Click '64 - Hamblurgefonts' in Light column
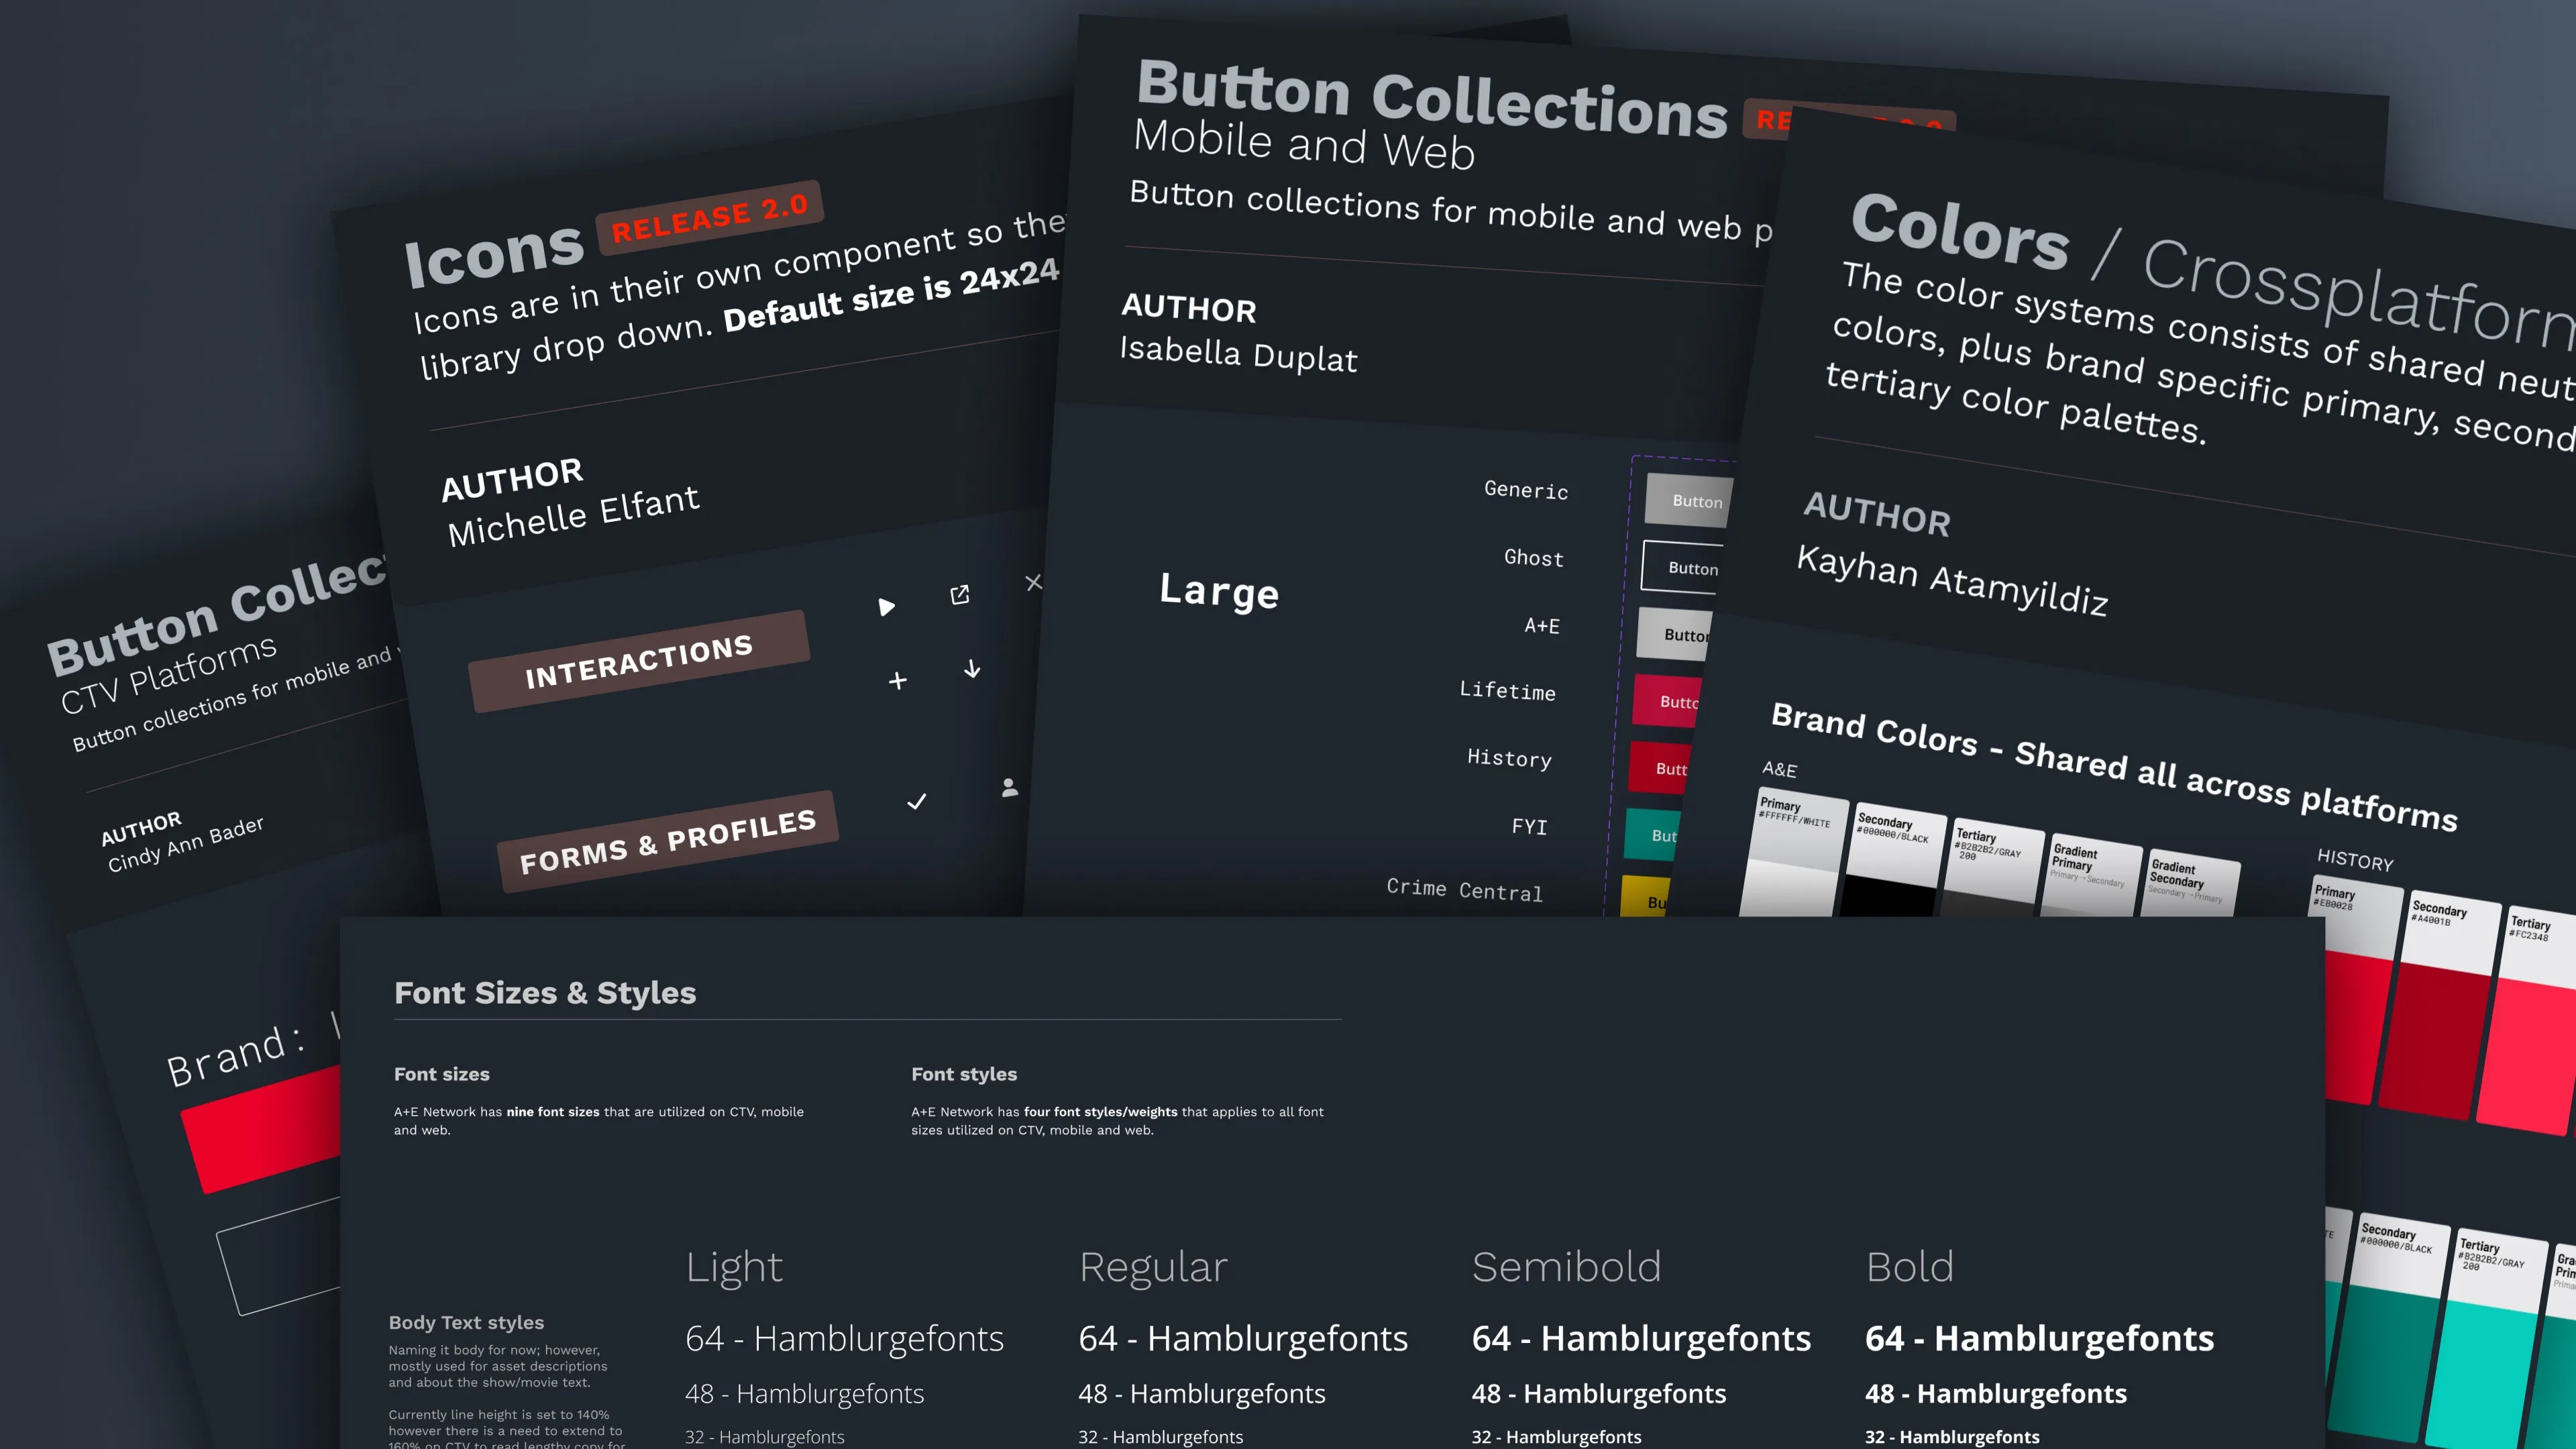This screenshot has width=2576, height=1449. click(x=844, y=1338)
